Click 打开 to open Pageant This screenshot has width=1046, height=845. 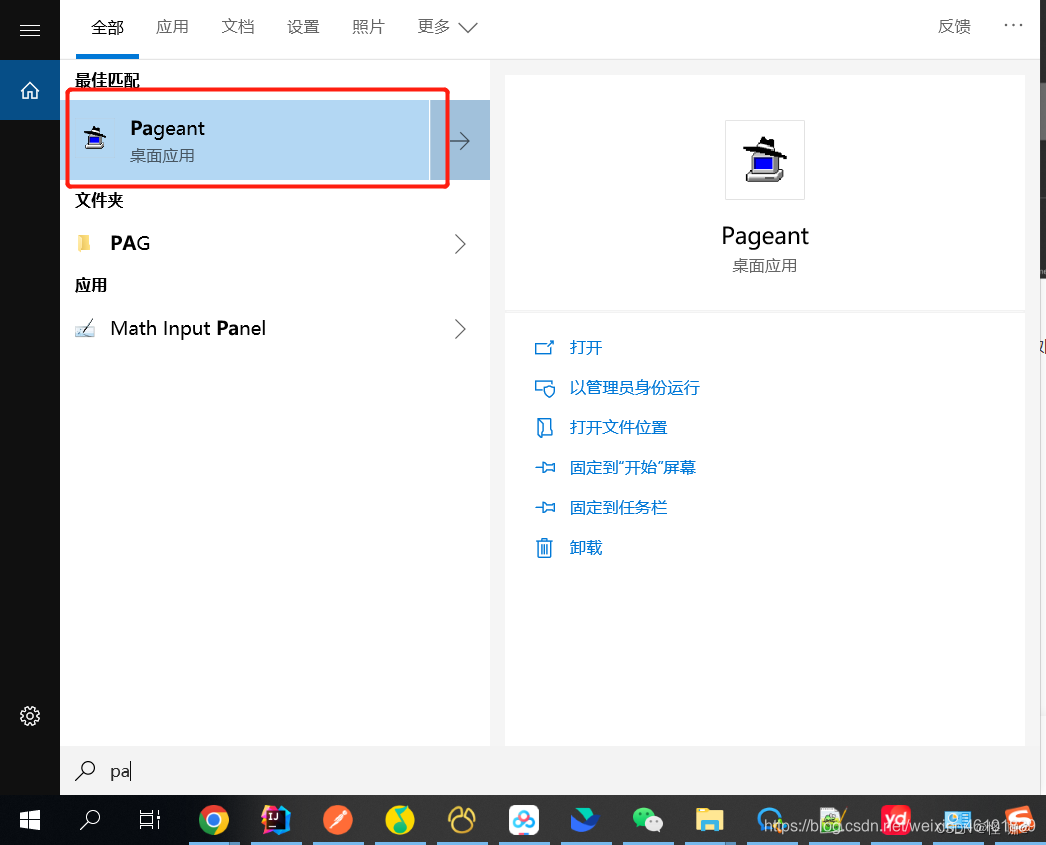pos(586,347)
